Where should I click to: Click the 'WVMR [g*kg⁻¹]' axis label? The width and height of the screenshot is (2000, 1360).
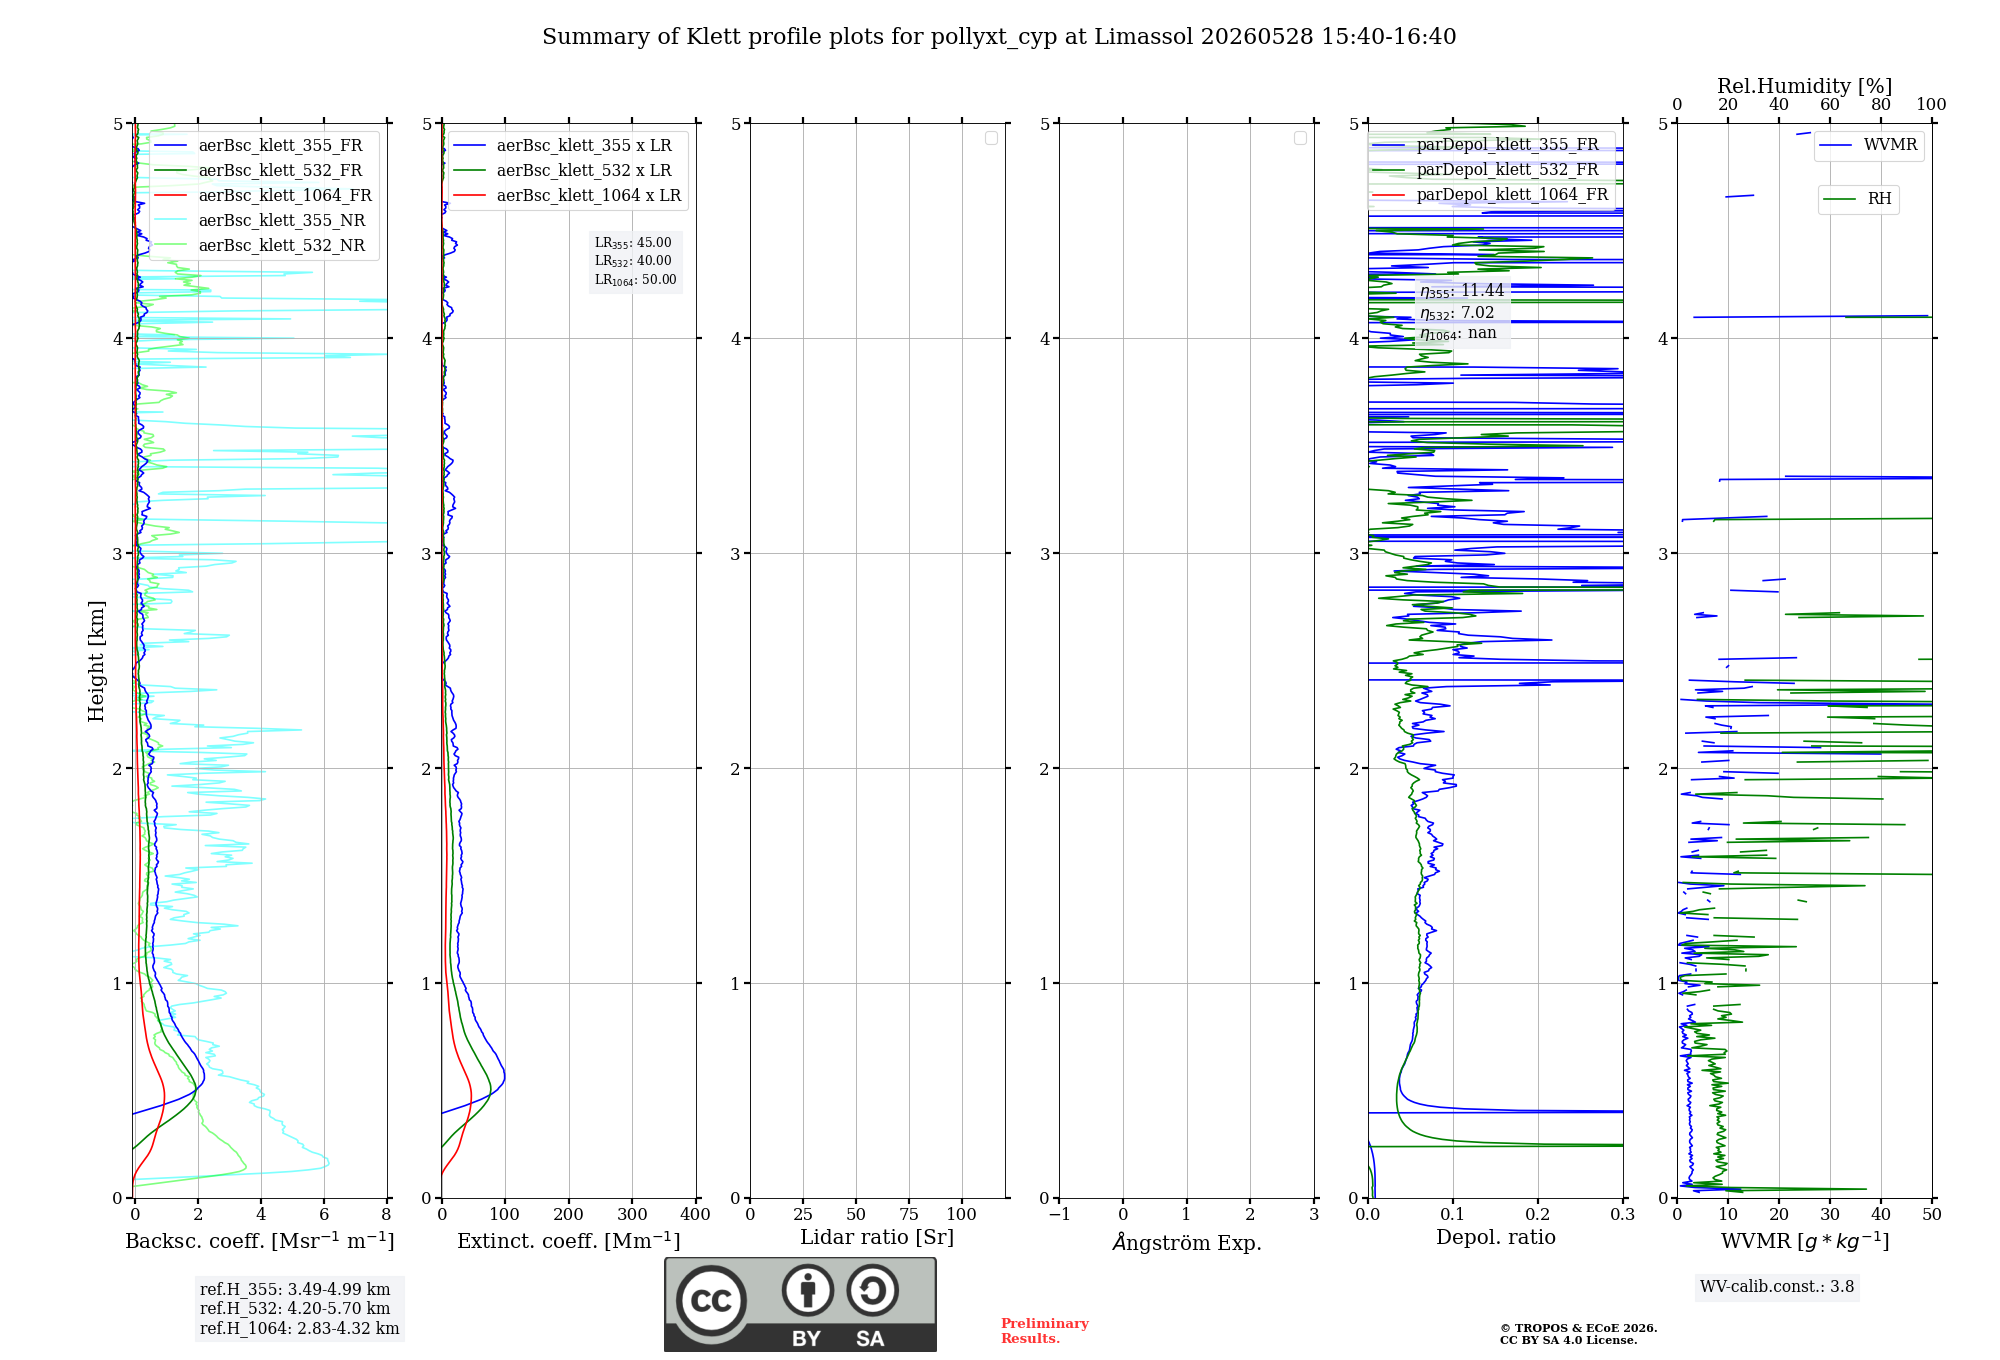1804,1241
